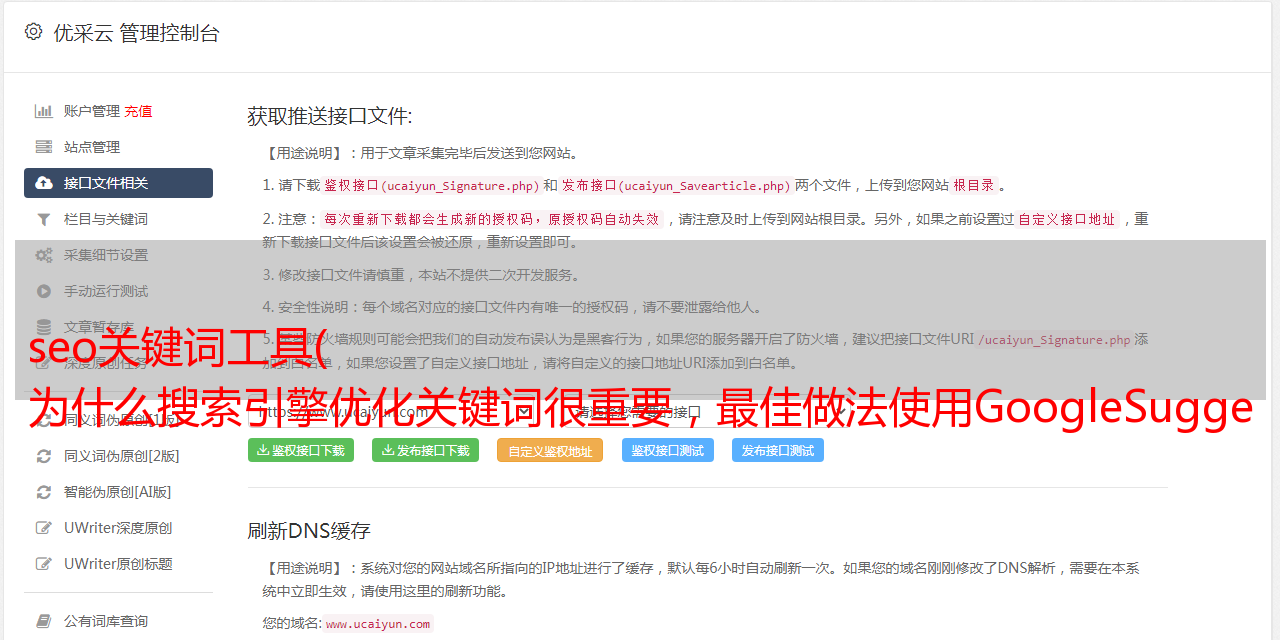The width and height of the screenshot is (1280, 640).
Task: Open 智能伪原创[AI版] in the sidebar
Action: tap(118, 492)
